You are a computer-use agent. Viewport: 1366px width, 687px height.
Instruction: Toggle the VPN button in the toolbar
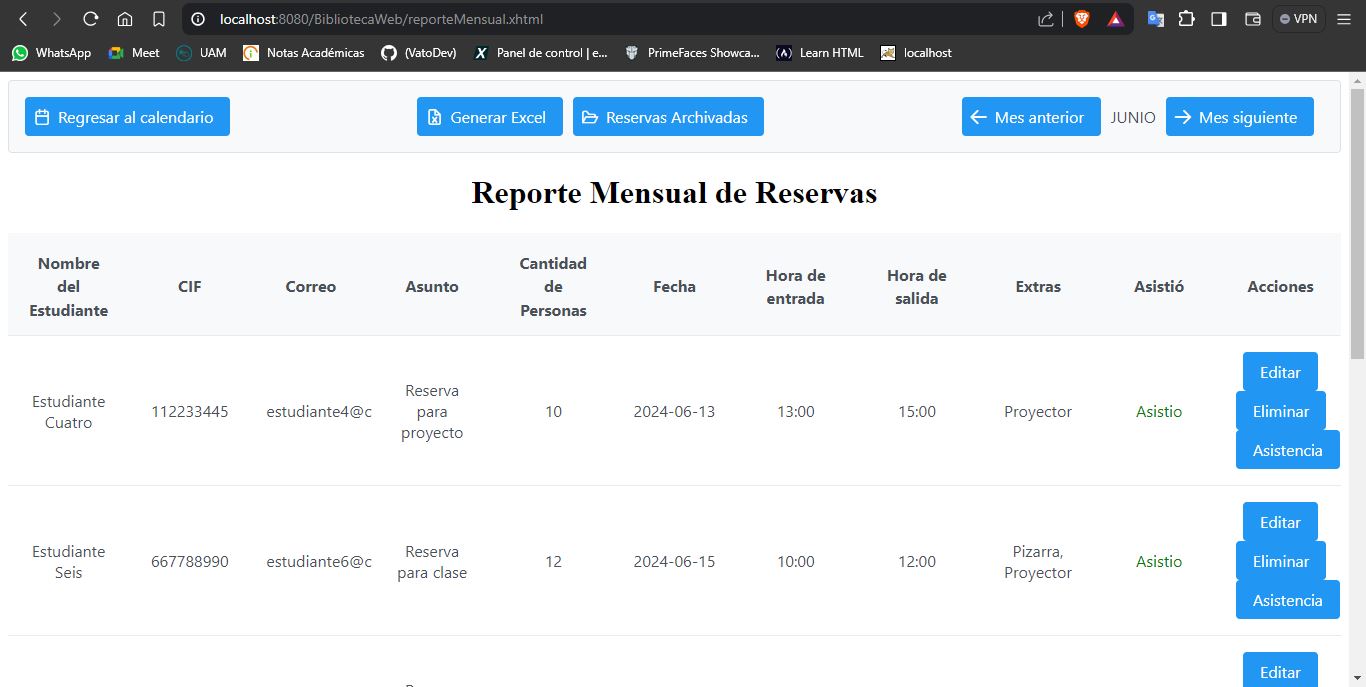[1297, 18]
